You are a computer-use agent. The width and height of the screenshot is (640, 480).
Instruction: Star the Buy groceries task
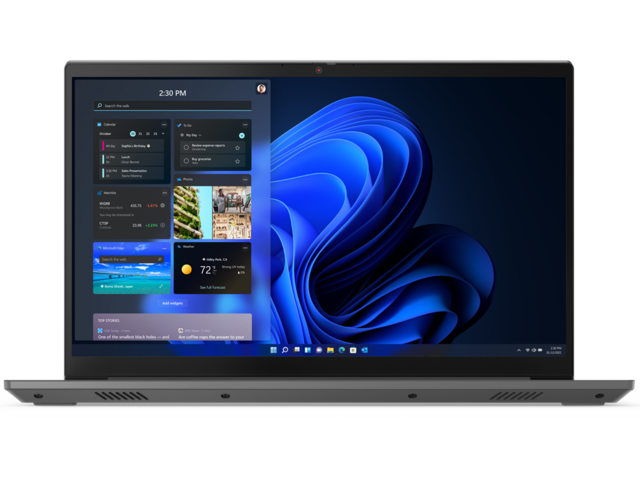click(x=239, y=160)
